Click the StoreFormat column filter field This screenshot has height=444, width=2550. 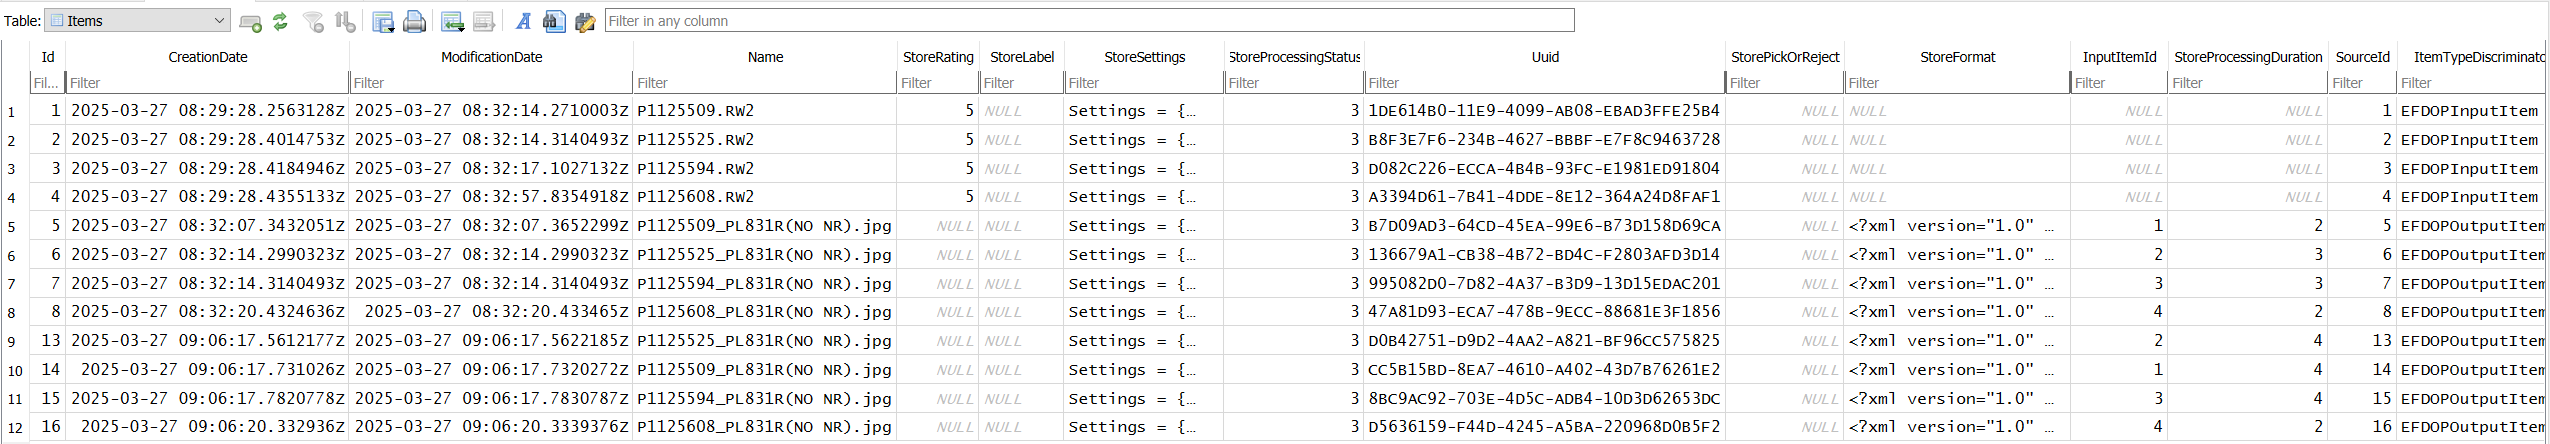pyautogui.click(x=1957, y=83)
